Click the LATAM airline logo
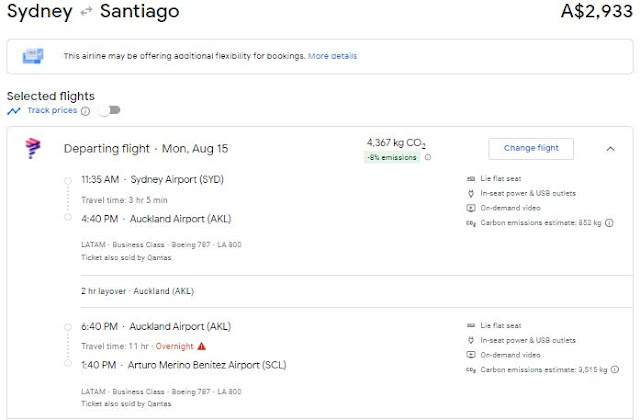Screen dimensions: 640x420 click(x=33, y=150)
